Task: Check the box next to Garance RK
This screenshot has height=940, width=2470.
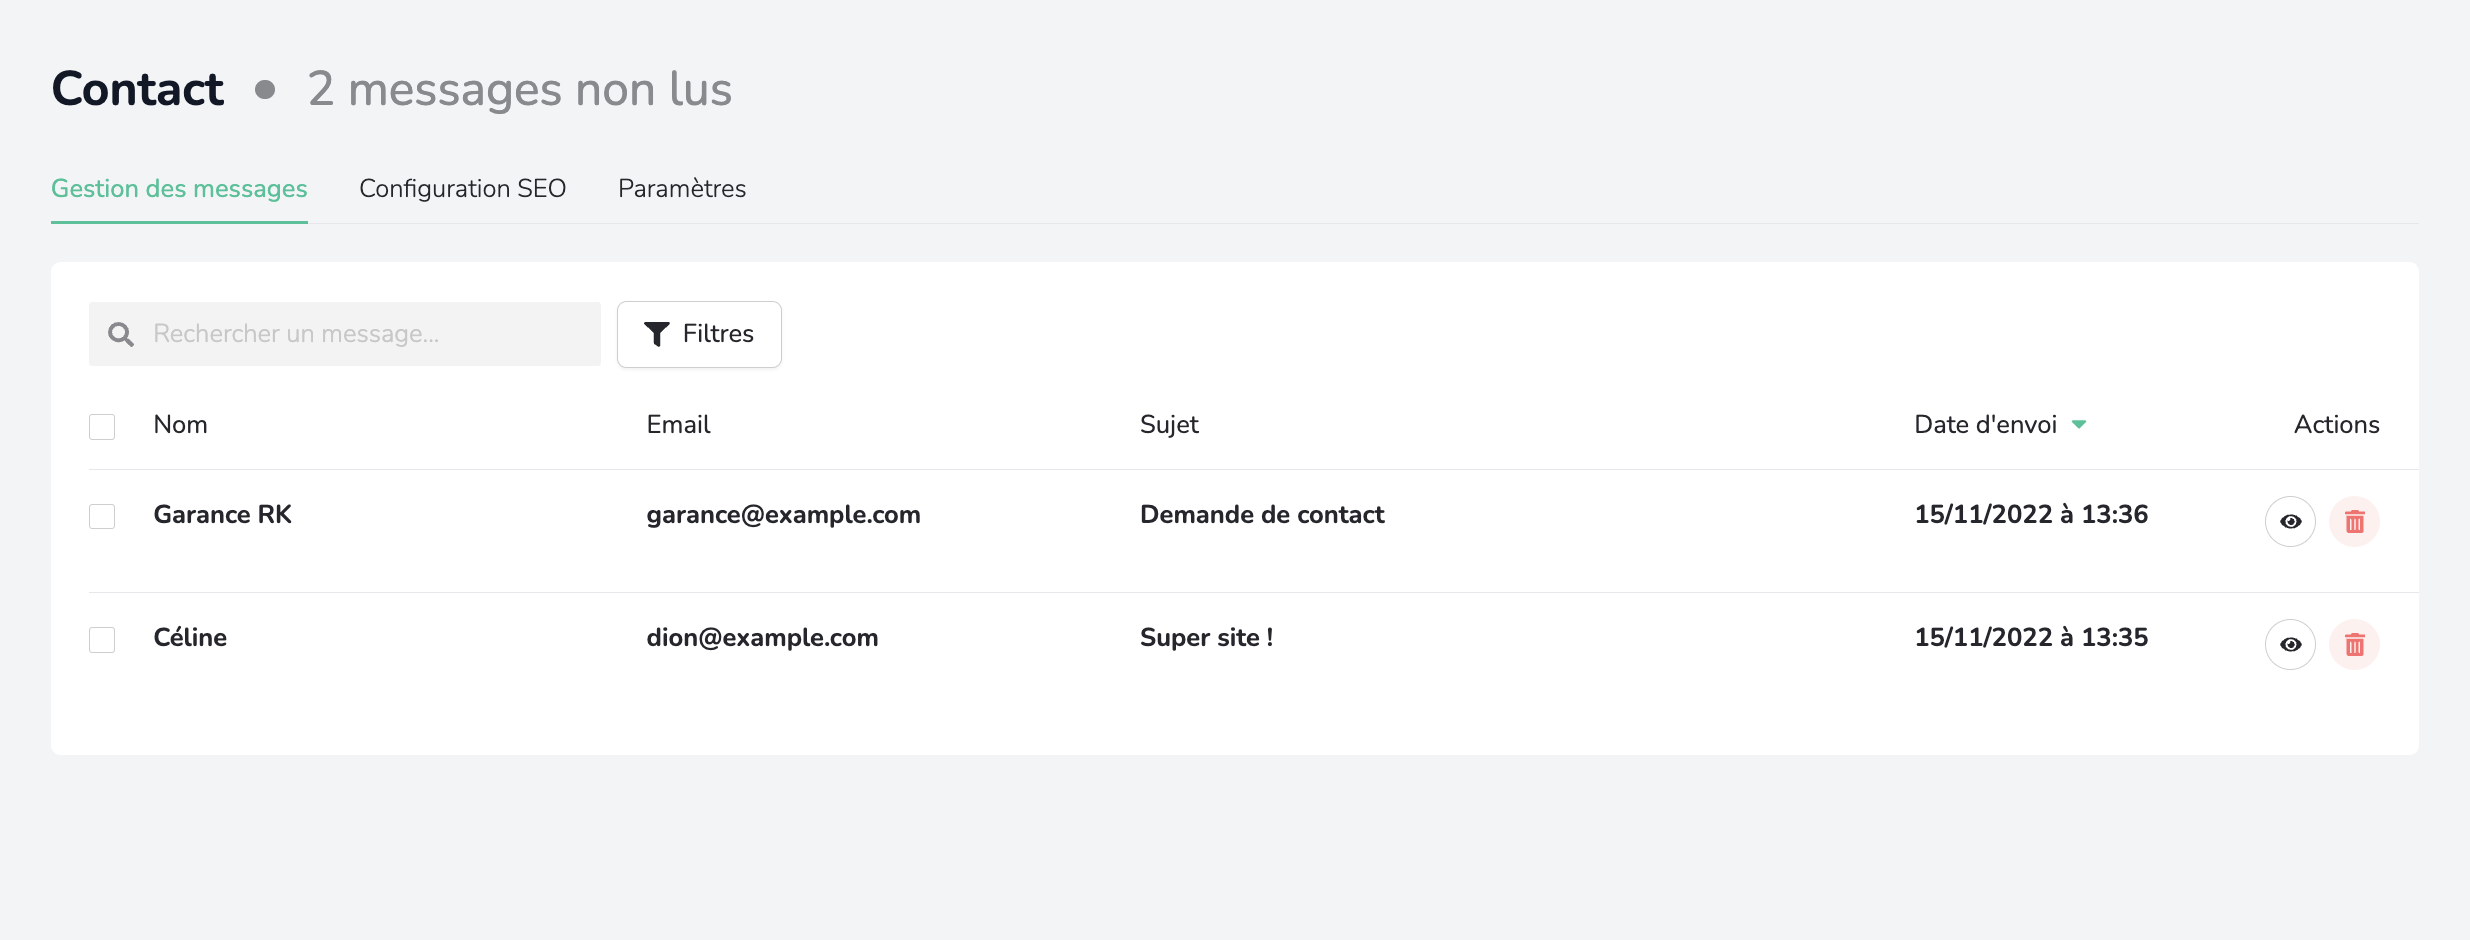Action: point(102,516)
